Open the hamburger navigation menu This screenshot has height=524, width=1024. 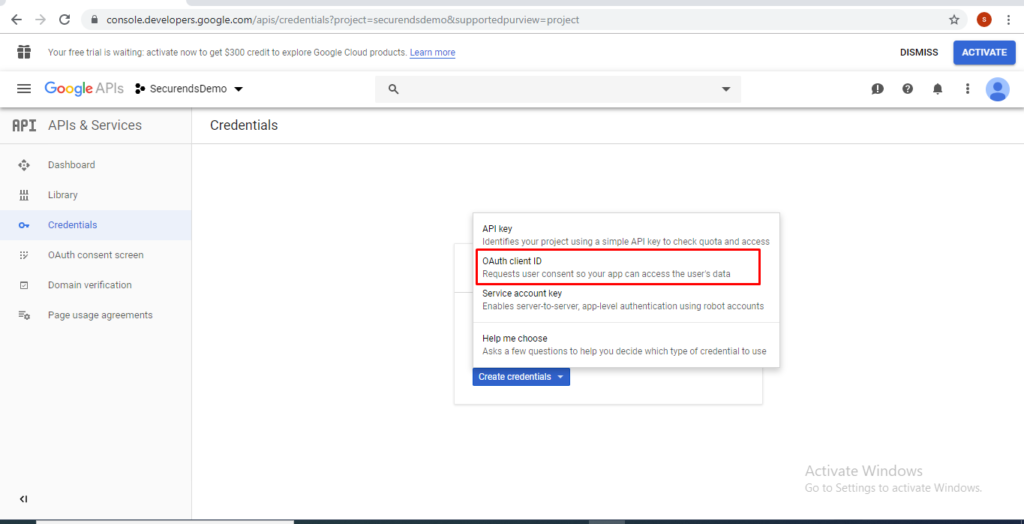point(24,89)
